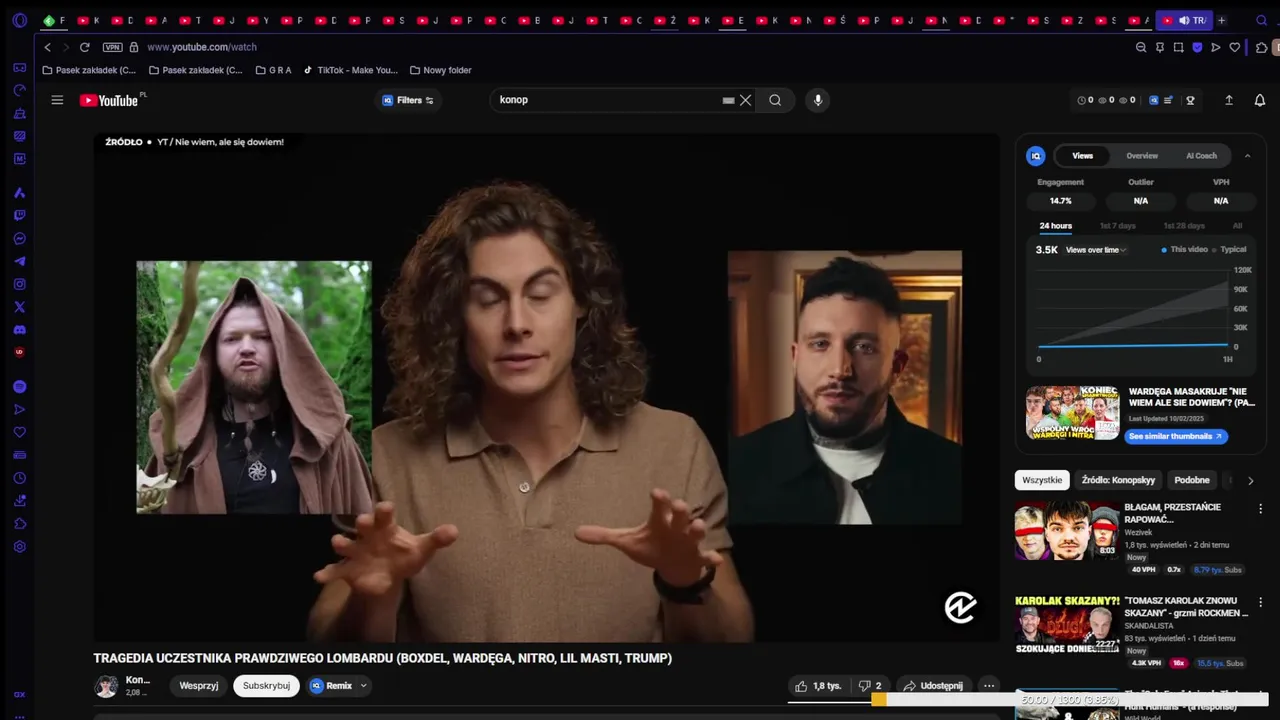The image size is (1280, 720).
Task: Toggle the 'This video' chart legend
Action: 1184,250
